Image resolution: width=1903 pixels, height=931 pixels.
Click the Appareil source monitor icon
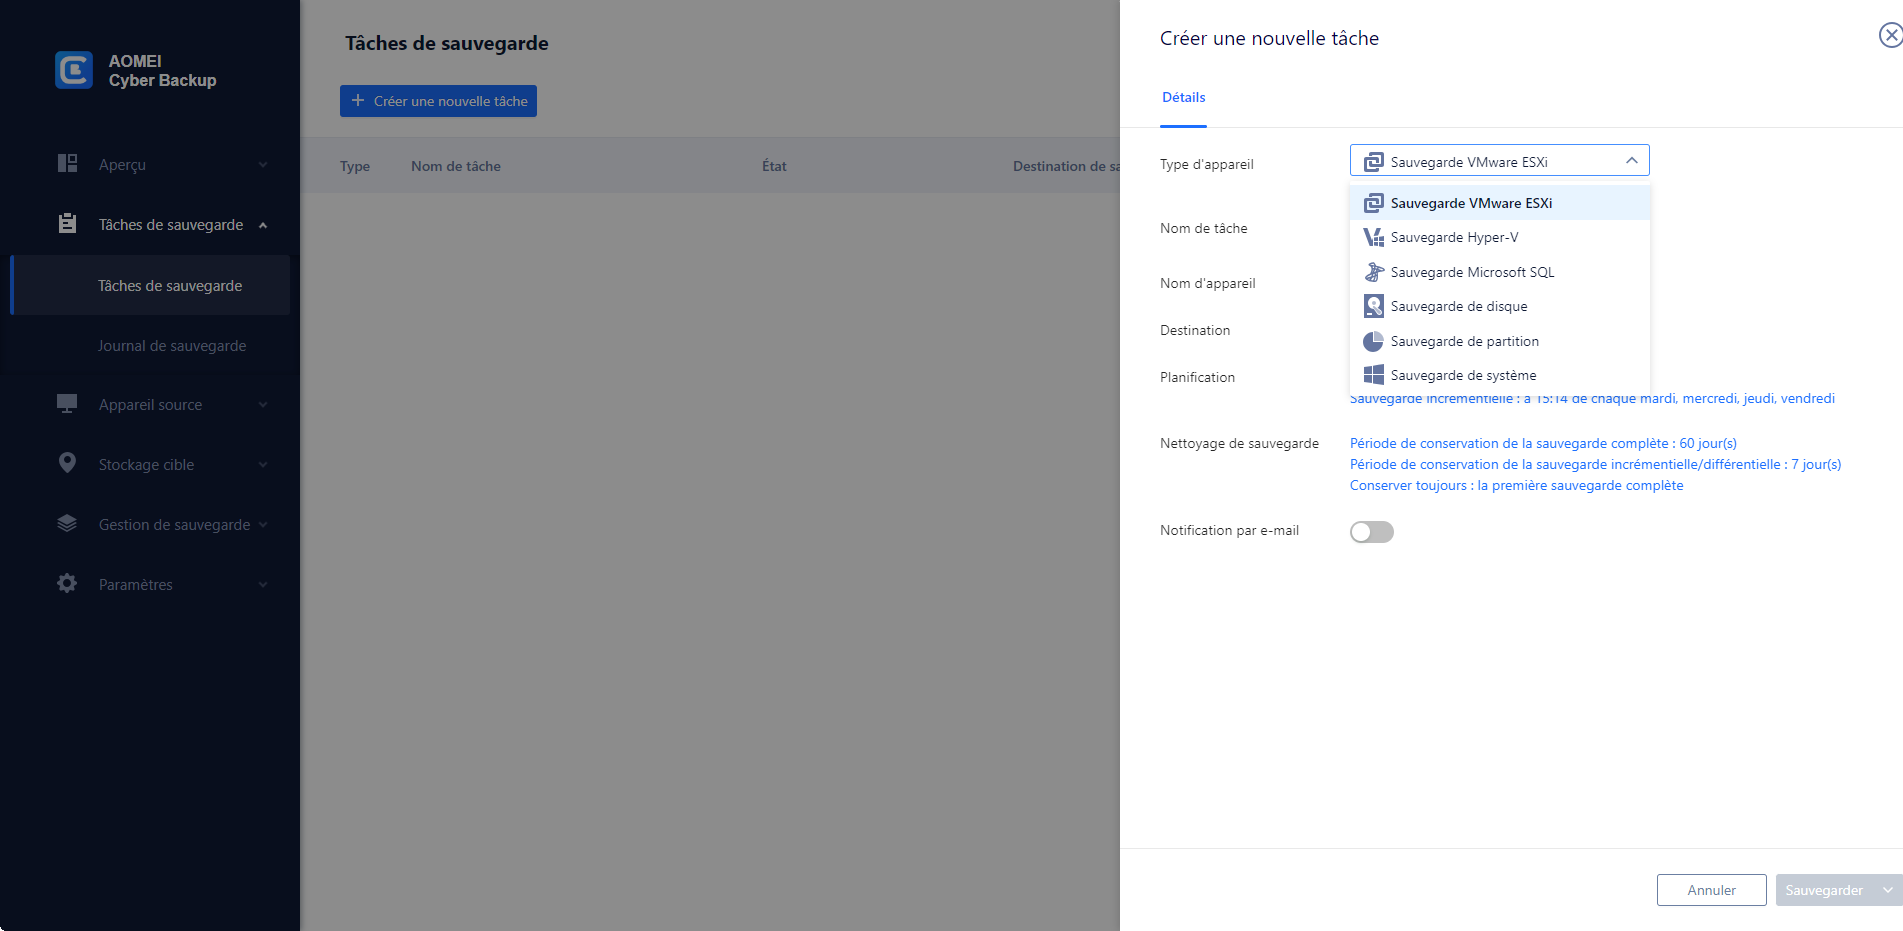pos(67,404)
